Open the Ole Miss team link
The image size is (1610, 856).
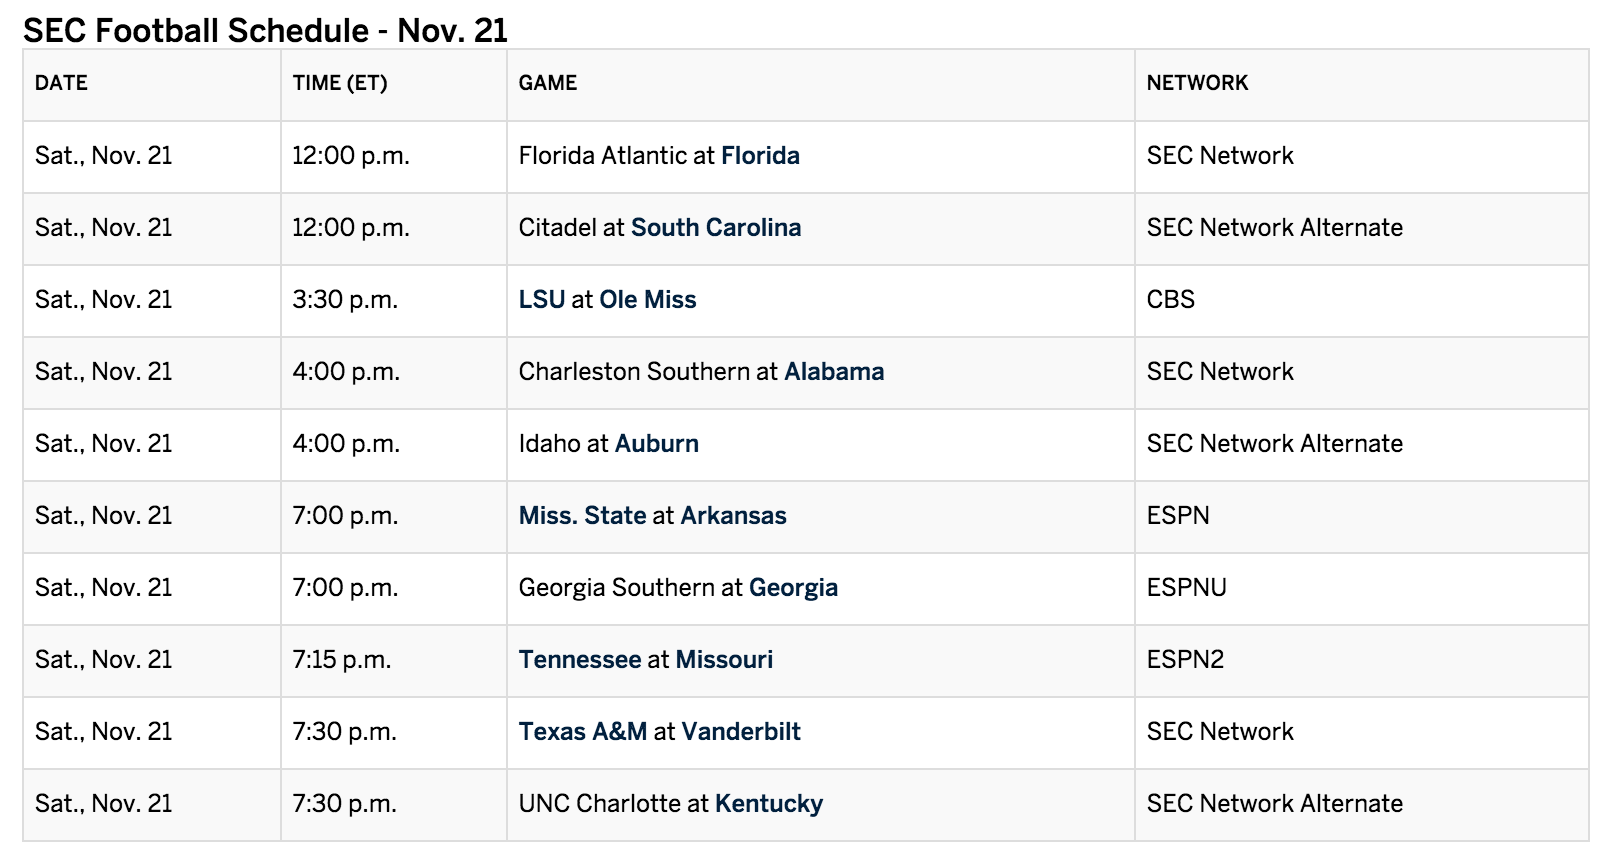pos(648,300)
